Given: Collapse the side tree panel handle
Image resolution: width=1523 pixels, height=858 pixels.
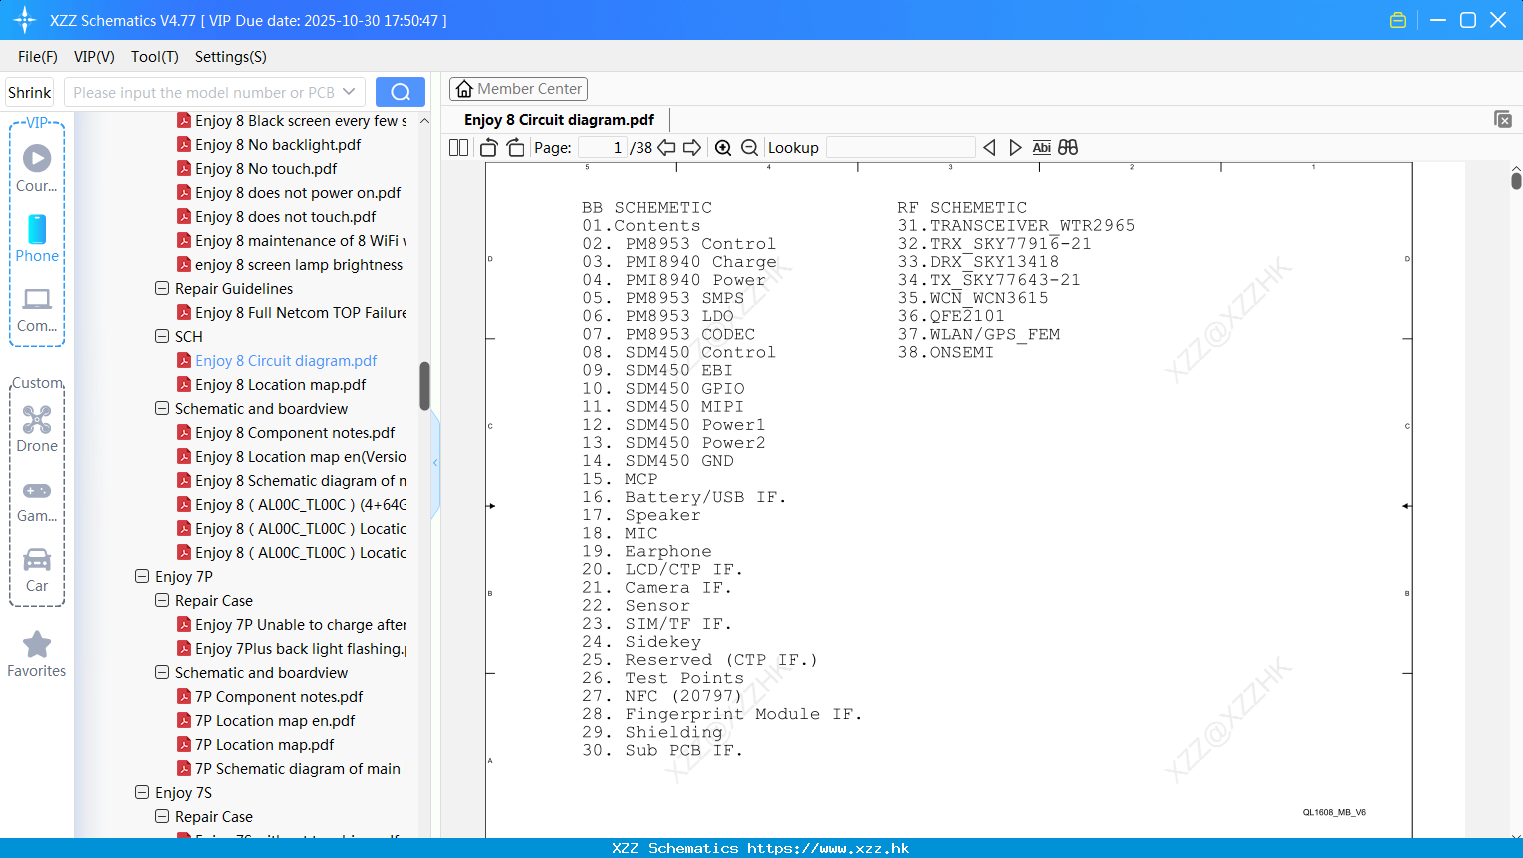Looking at the screenshot, I should (435, 463).
